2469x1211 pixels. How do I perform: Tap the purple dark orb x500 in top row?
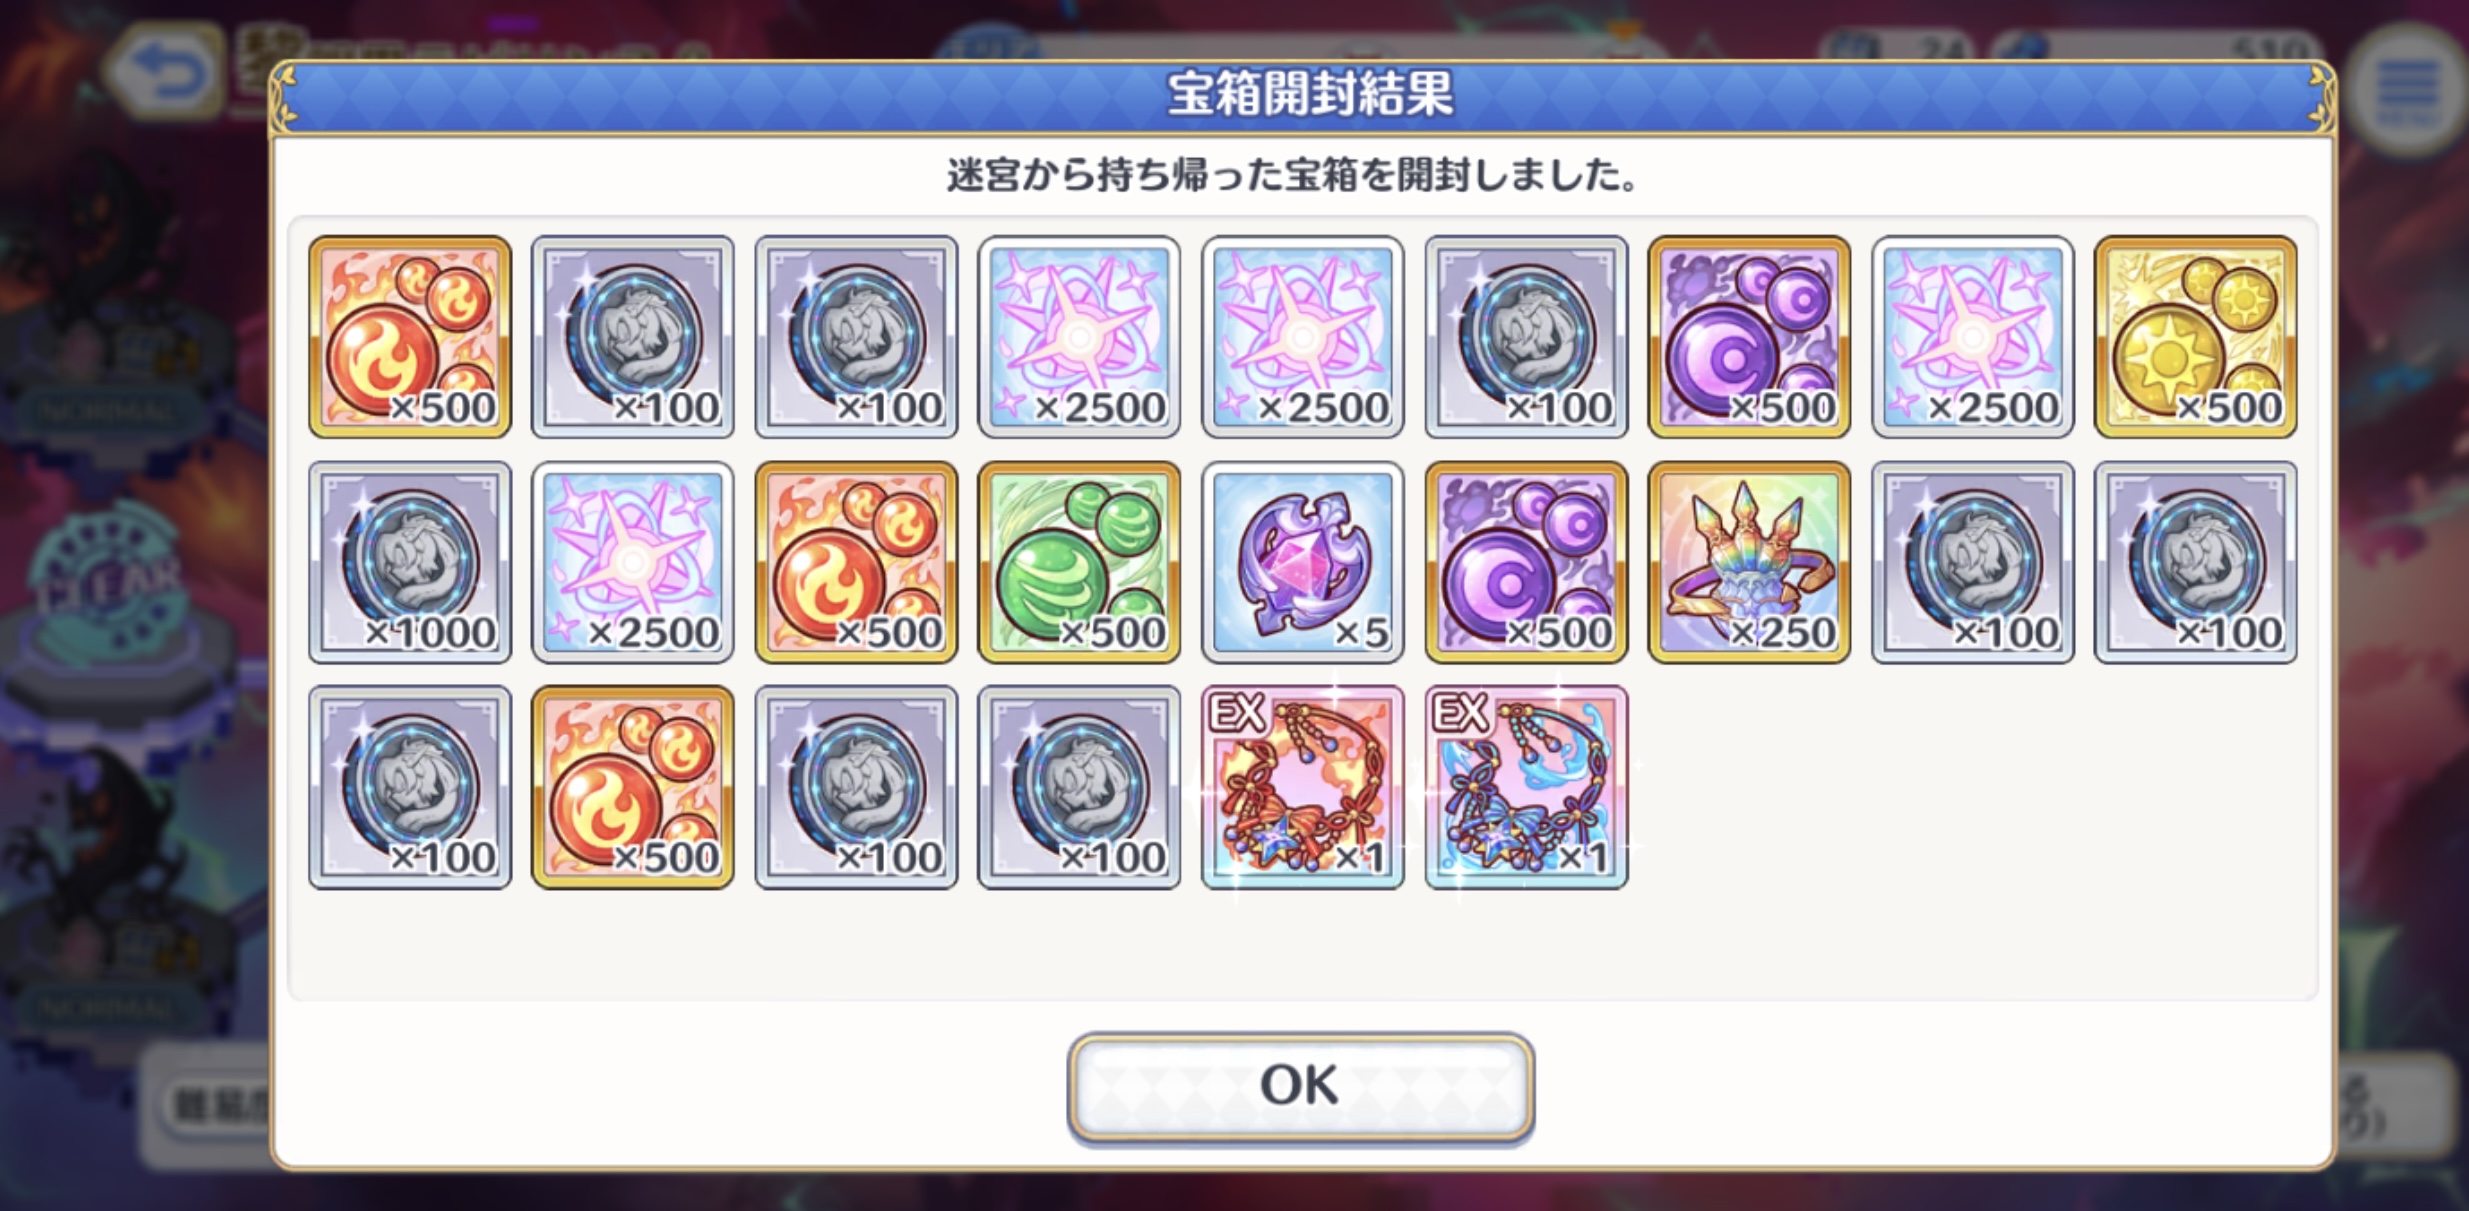(x=1748, y=337)
